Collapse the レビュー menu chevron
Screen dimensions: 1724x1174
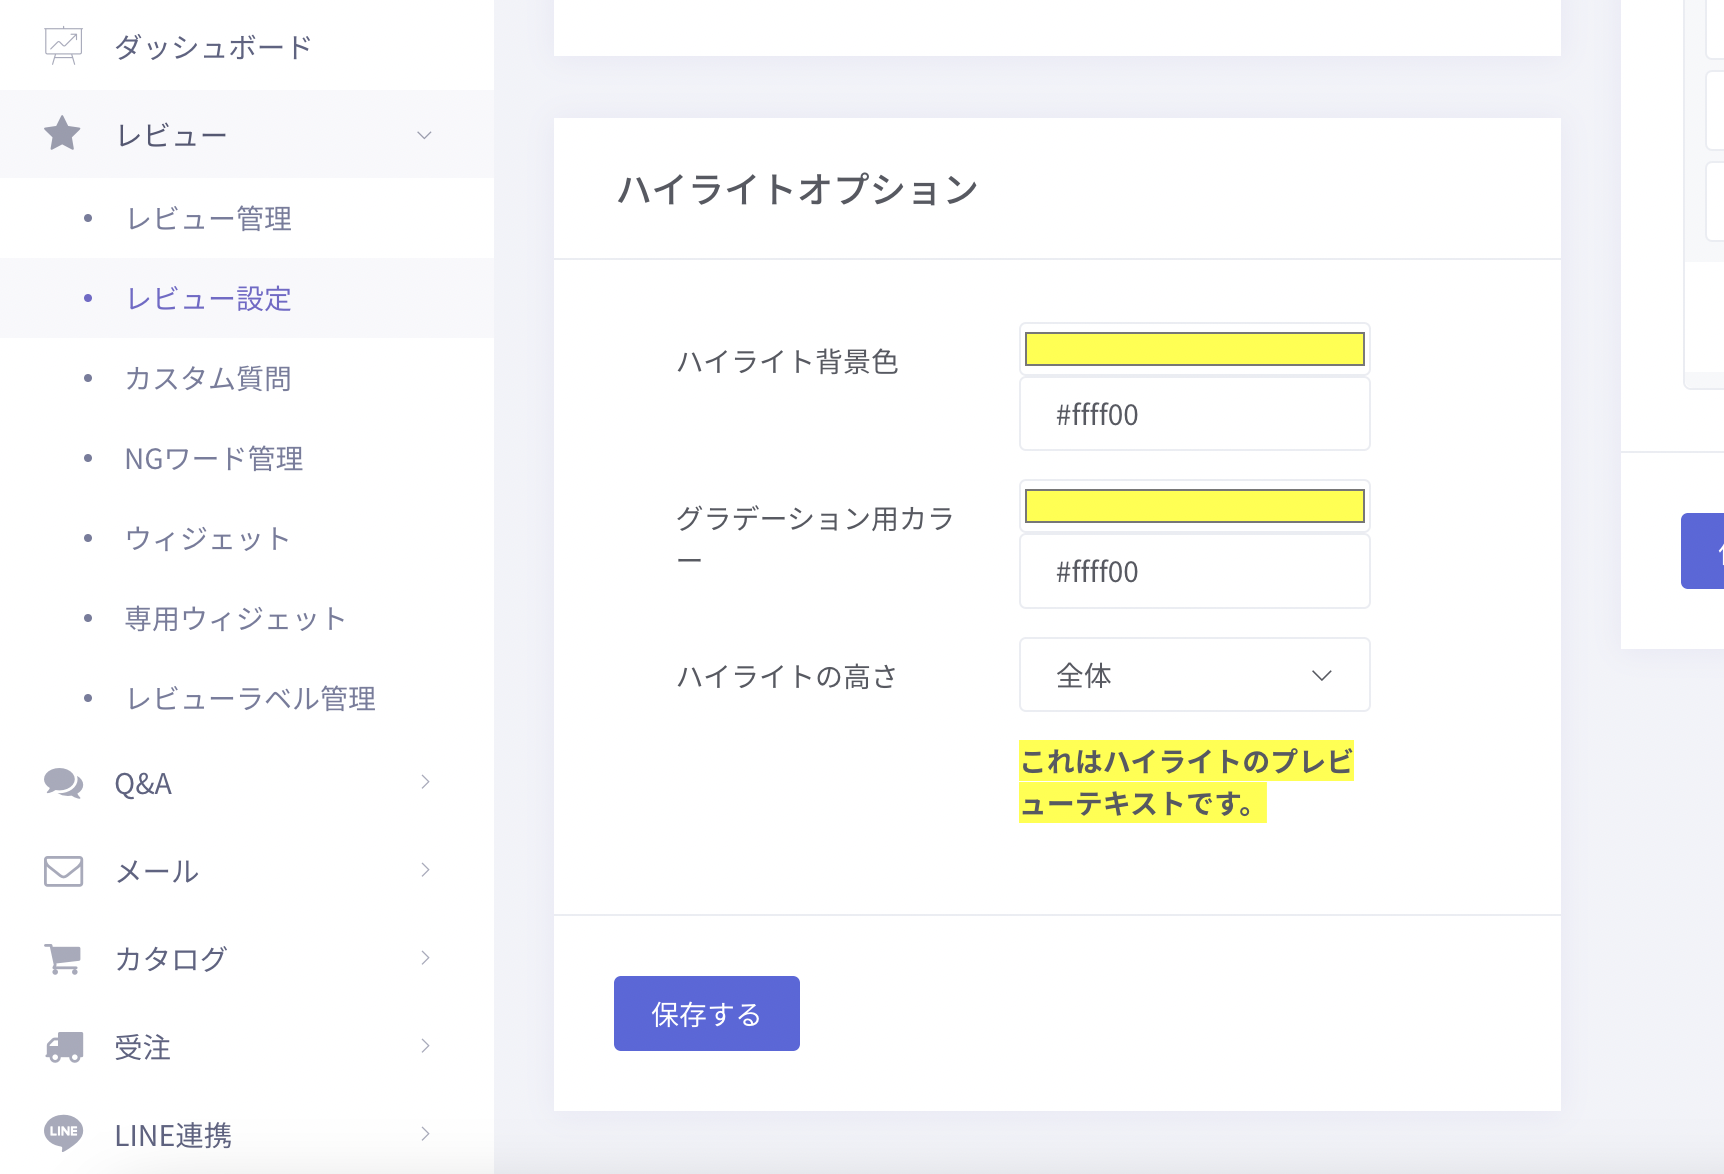click(x=424, y=135)
